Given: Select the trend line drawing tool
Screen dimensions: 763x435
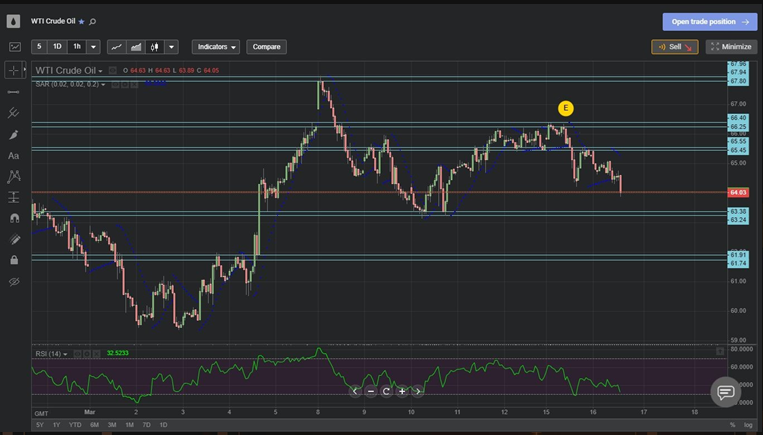Looking at the screenshot, I should 14,91.
